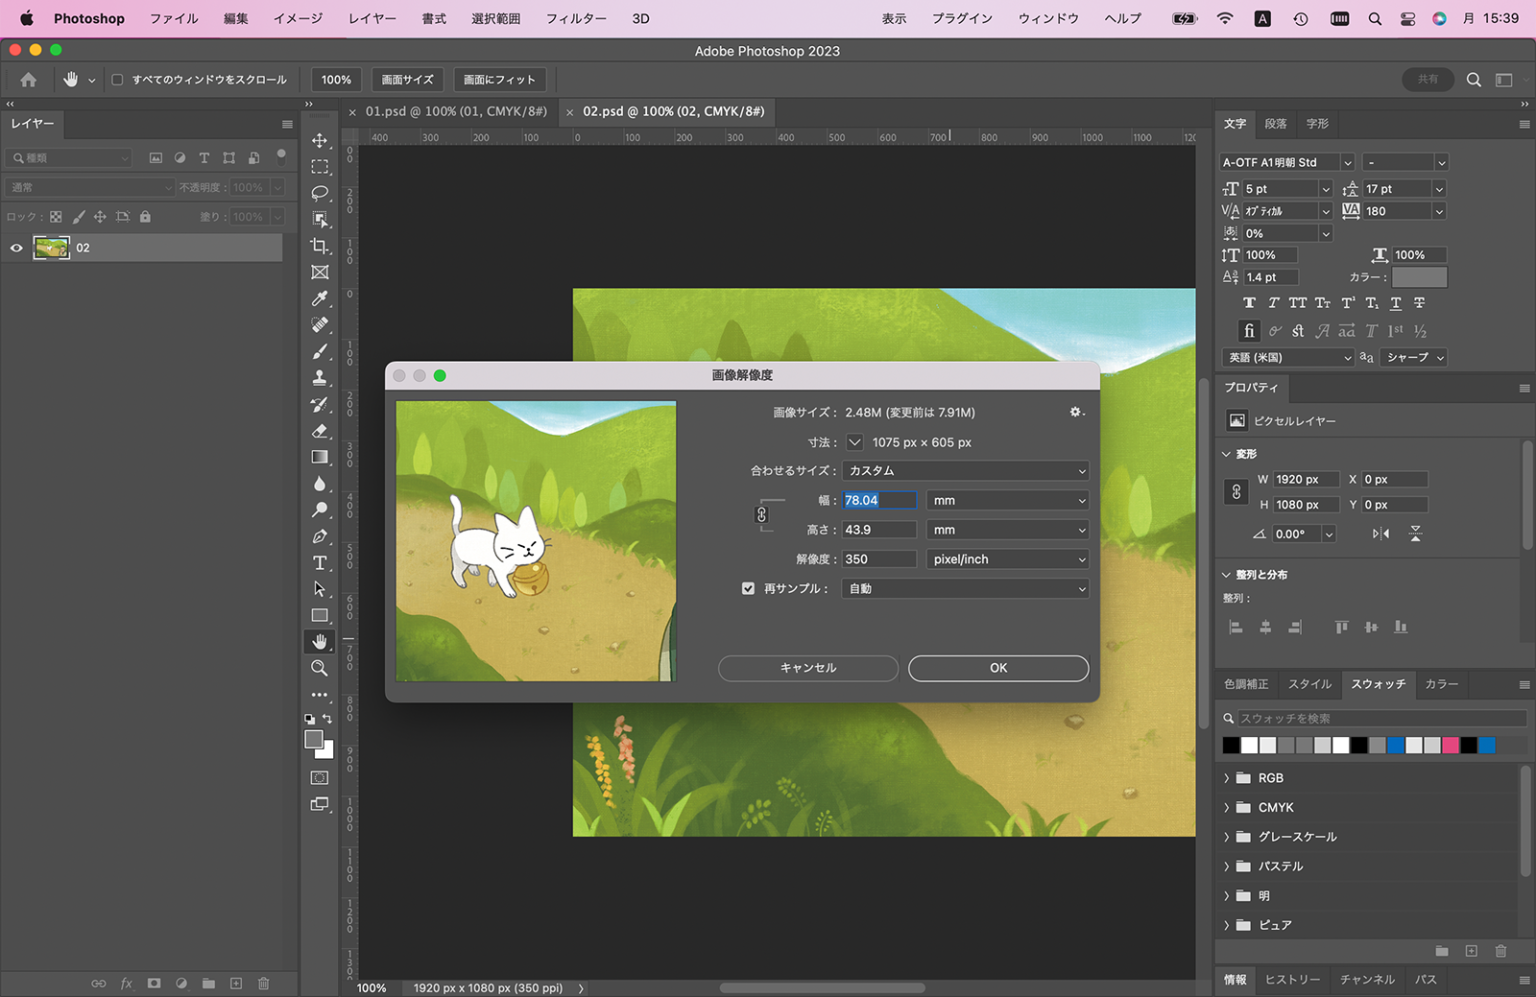Viewport: 1536px width, 997px height.
Task: Open the 合わせるサイズ dropdown
Action: point(965,471)
